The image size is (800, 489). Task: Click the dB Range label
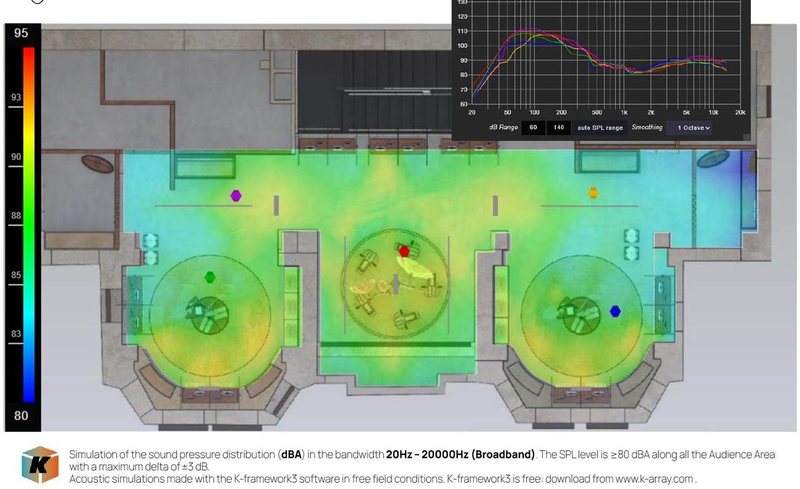(x=503, y=127)
